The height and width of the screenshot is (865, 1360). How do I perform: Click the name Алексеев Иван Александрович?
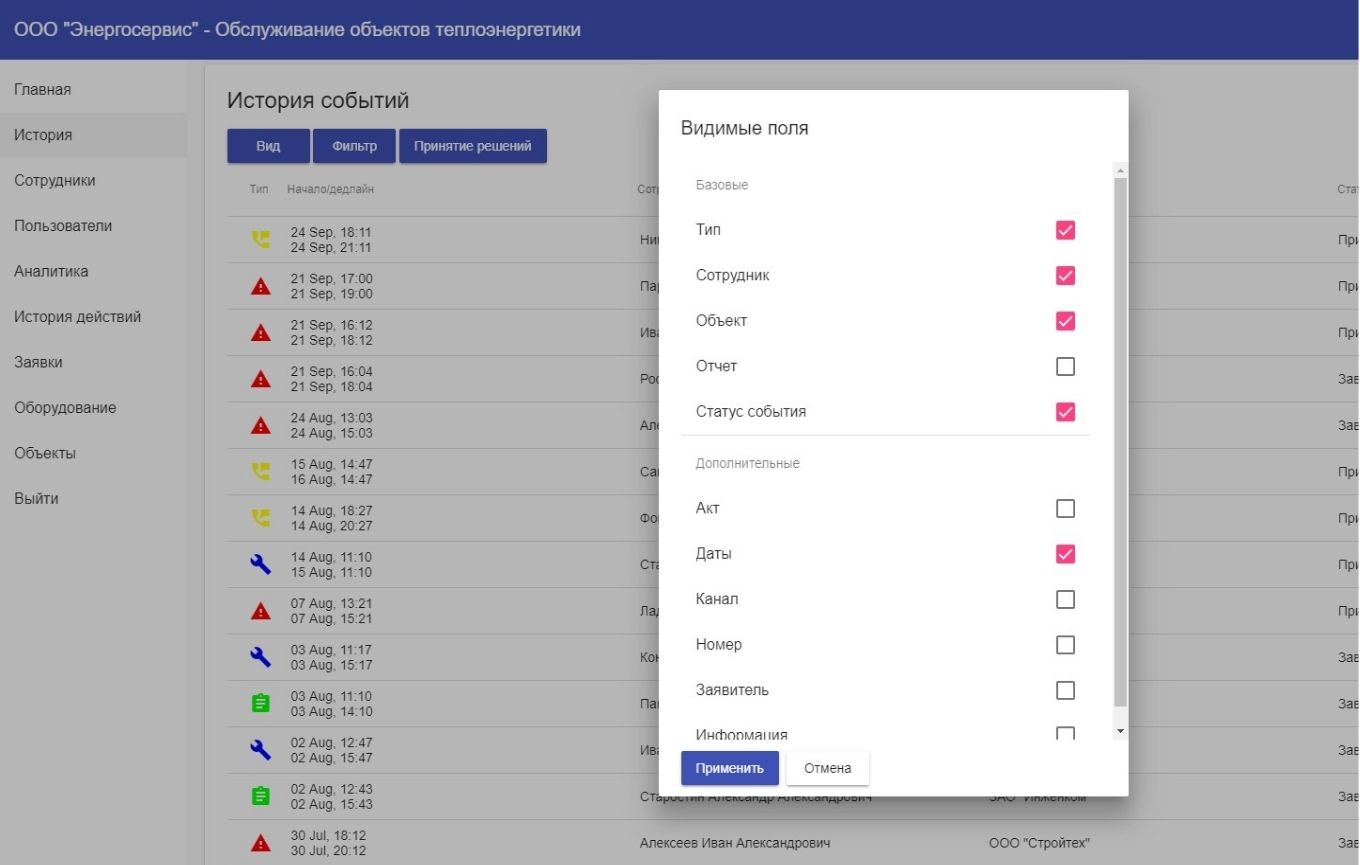(x=735, y=843)
